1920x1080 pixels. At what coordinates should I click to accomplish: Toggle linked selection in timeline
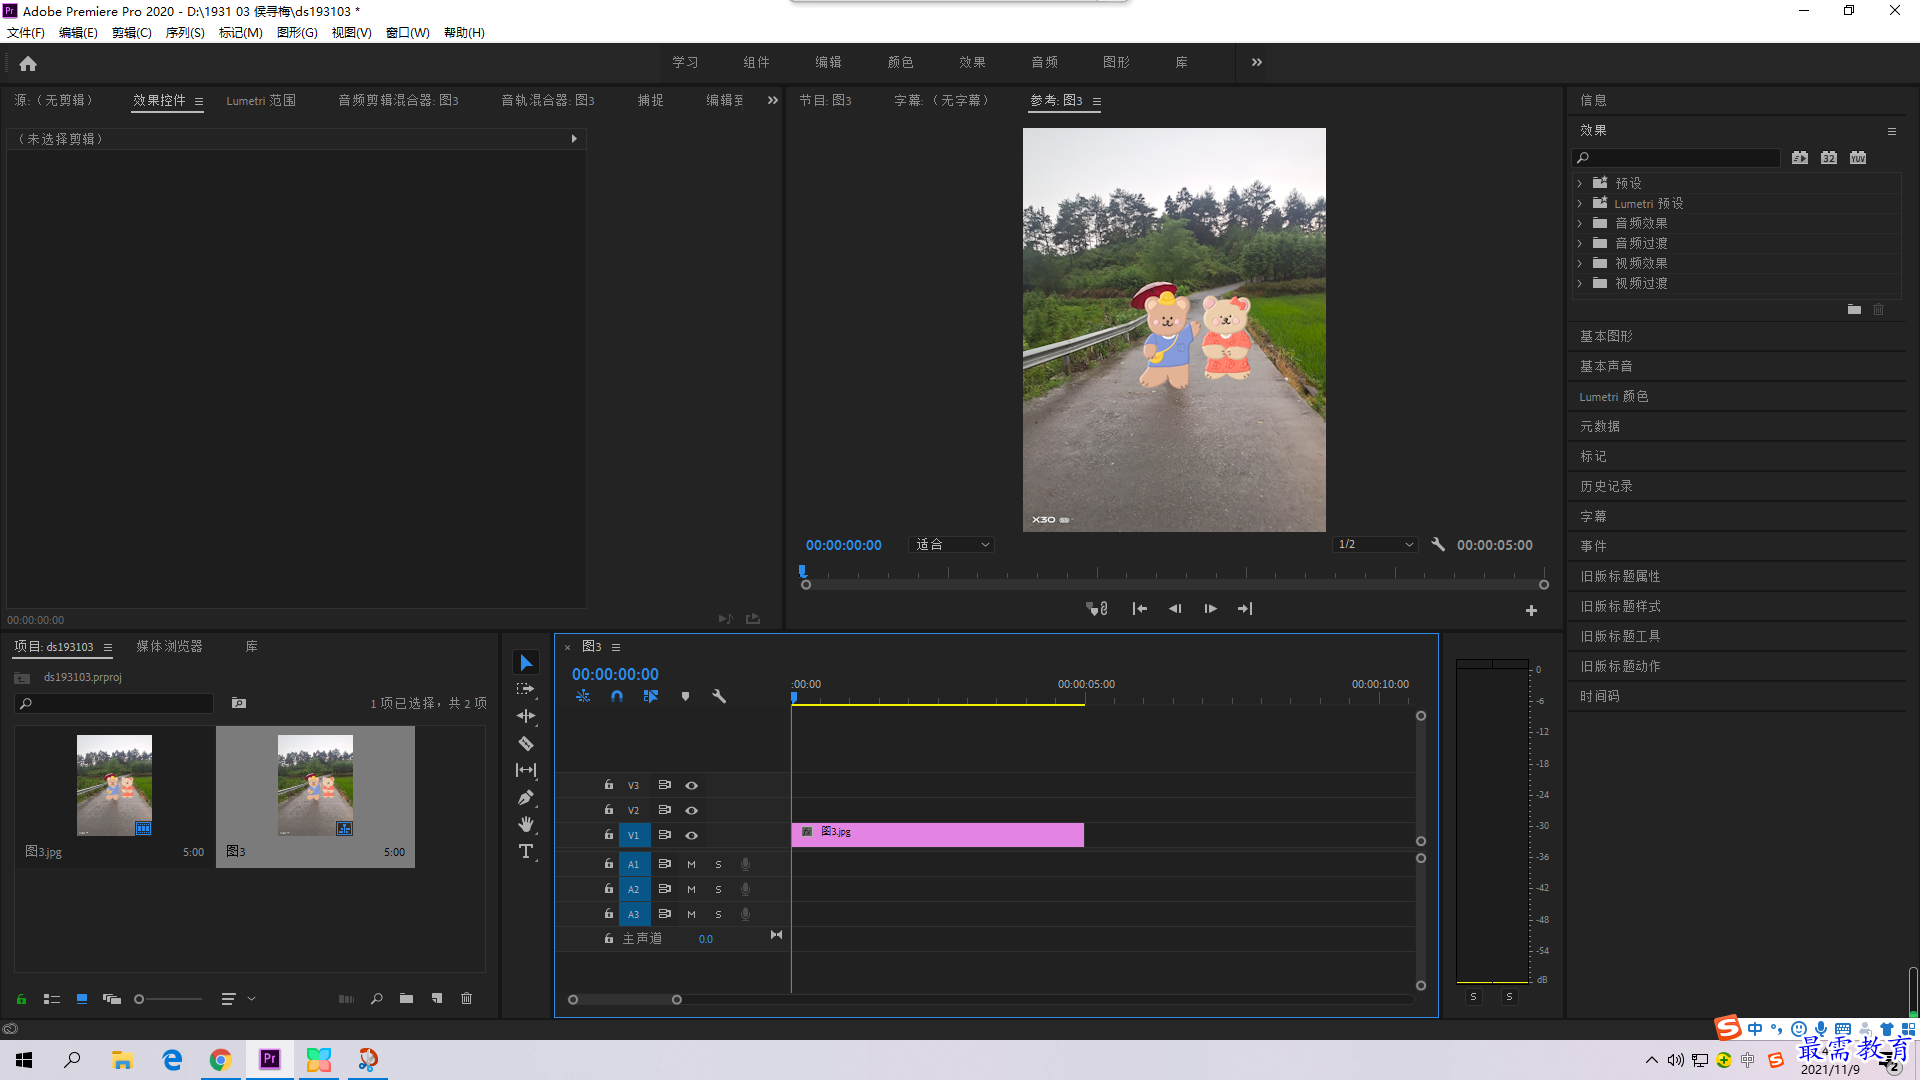click(651, 696)
